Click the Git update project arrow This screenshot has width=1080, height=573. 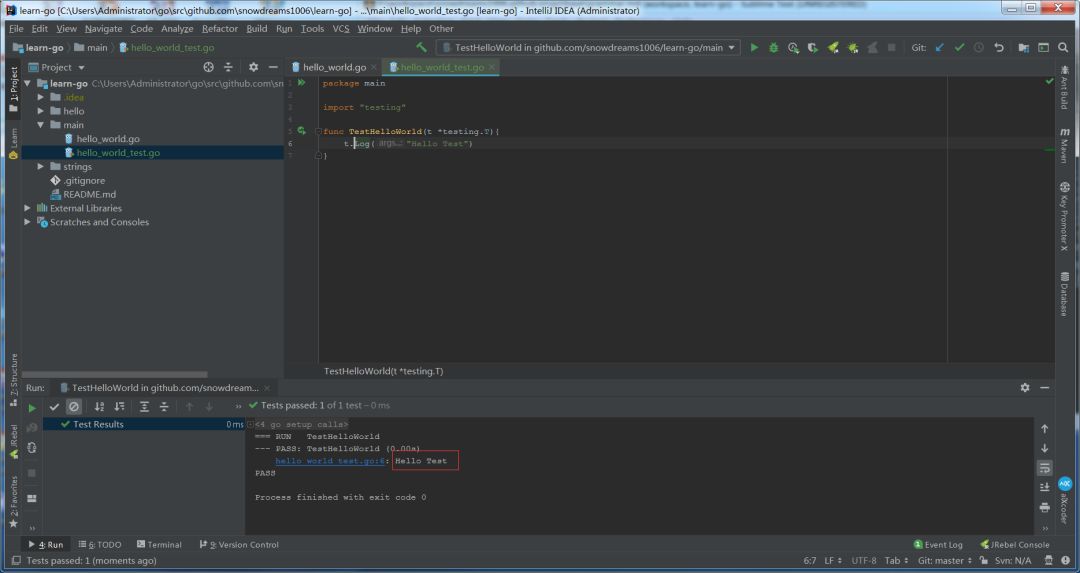[x=940, y=48]
